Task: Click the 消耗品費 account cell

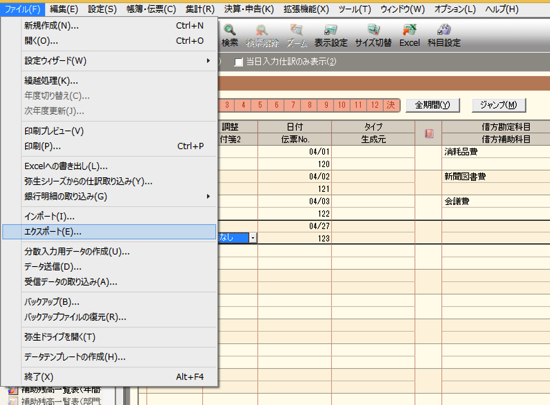Action: click(x=495, y=151)
